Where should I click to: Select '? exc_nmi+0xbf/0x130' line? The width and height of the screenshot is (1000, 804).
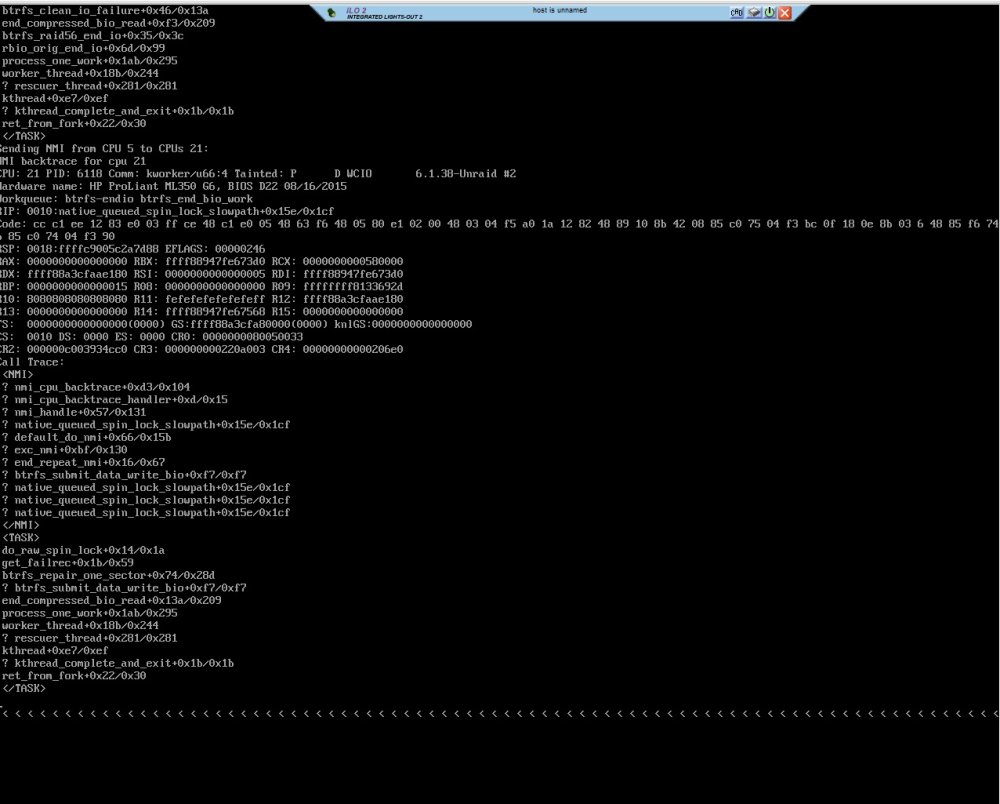click(64, 450)
